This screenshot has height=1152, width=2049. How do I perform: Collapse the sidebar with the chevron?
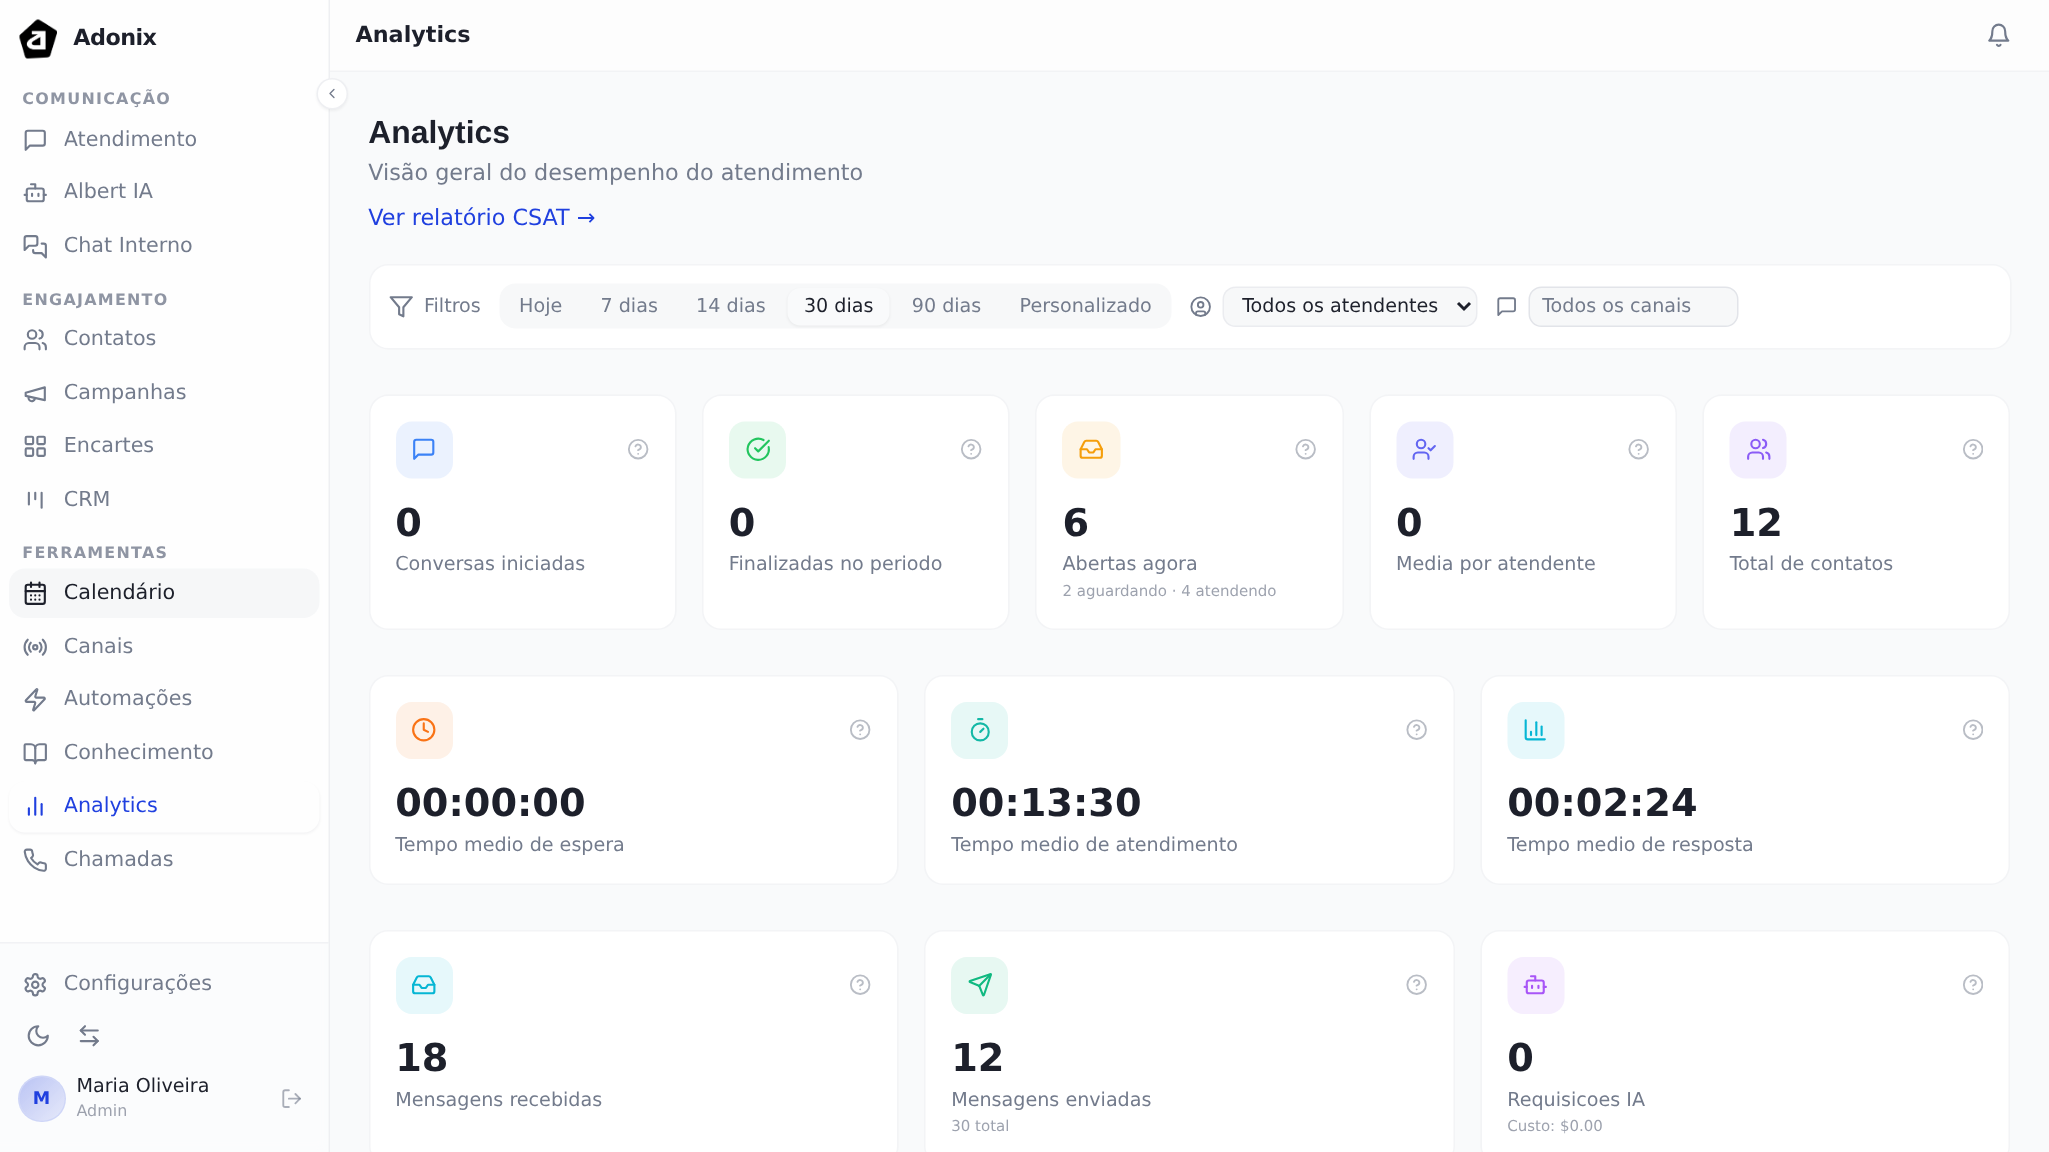click(332, 93)
